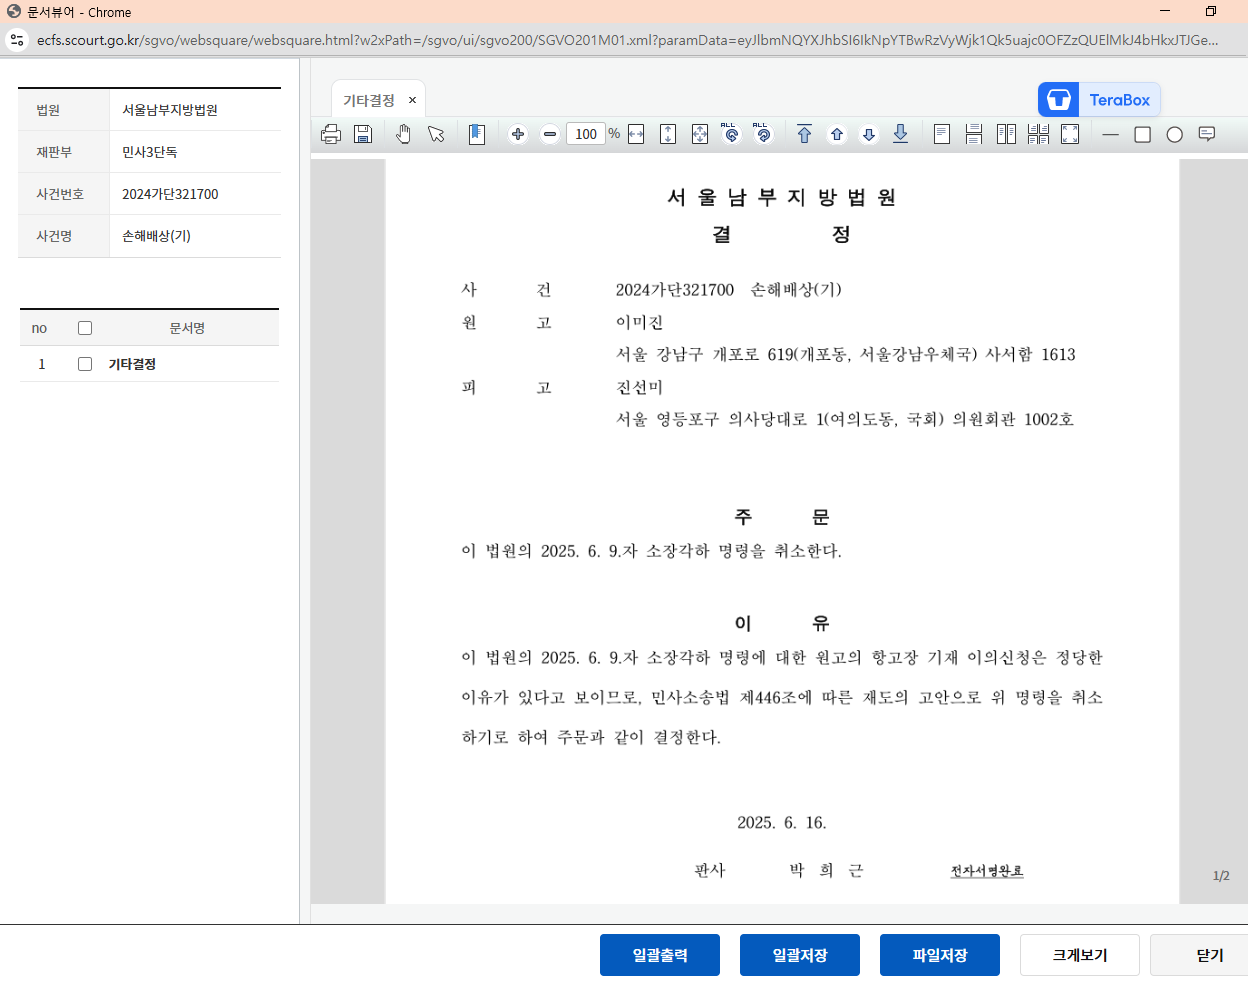Zoom out of the document
This screenshot has width=1248, height=983.
point(549,133)
